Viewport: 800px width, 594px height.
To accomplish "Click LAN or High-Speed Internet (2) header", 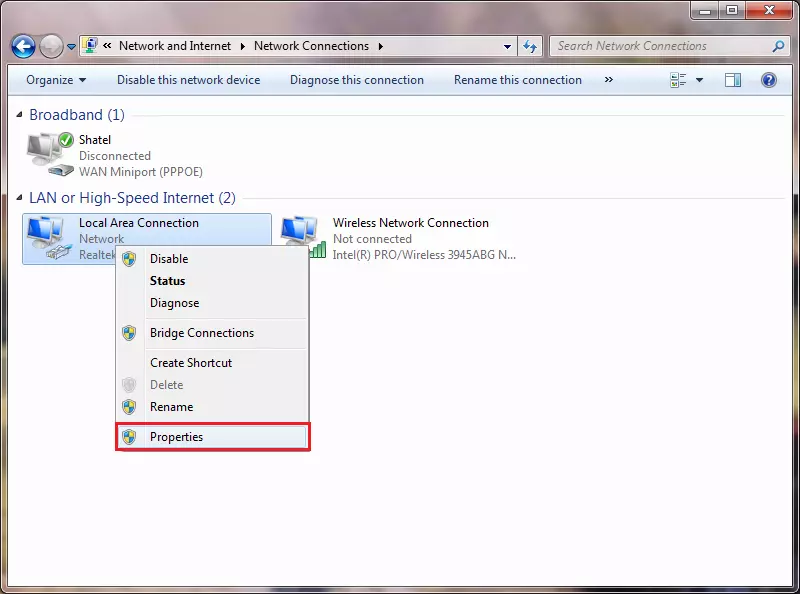I will (132, 198).
